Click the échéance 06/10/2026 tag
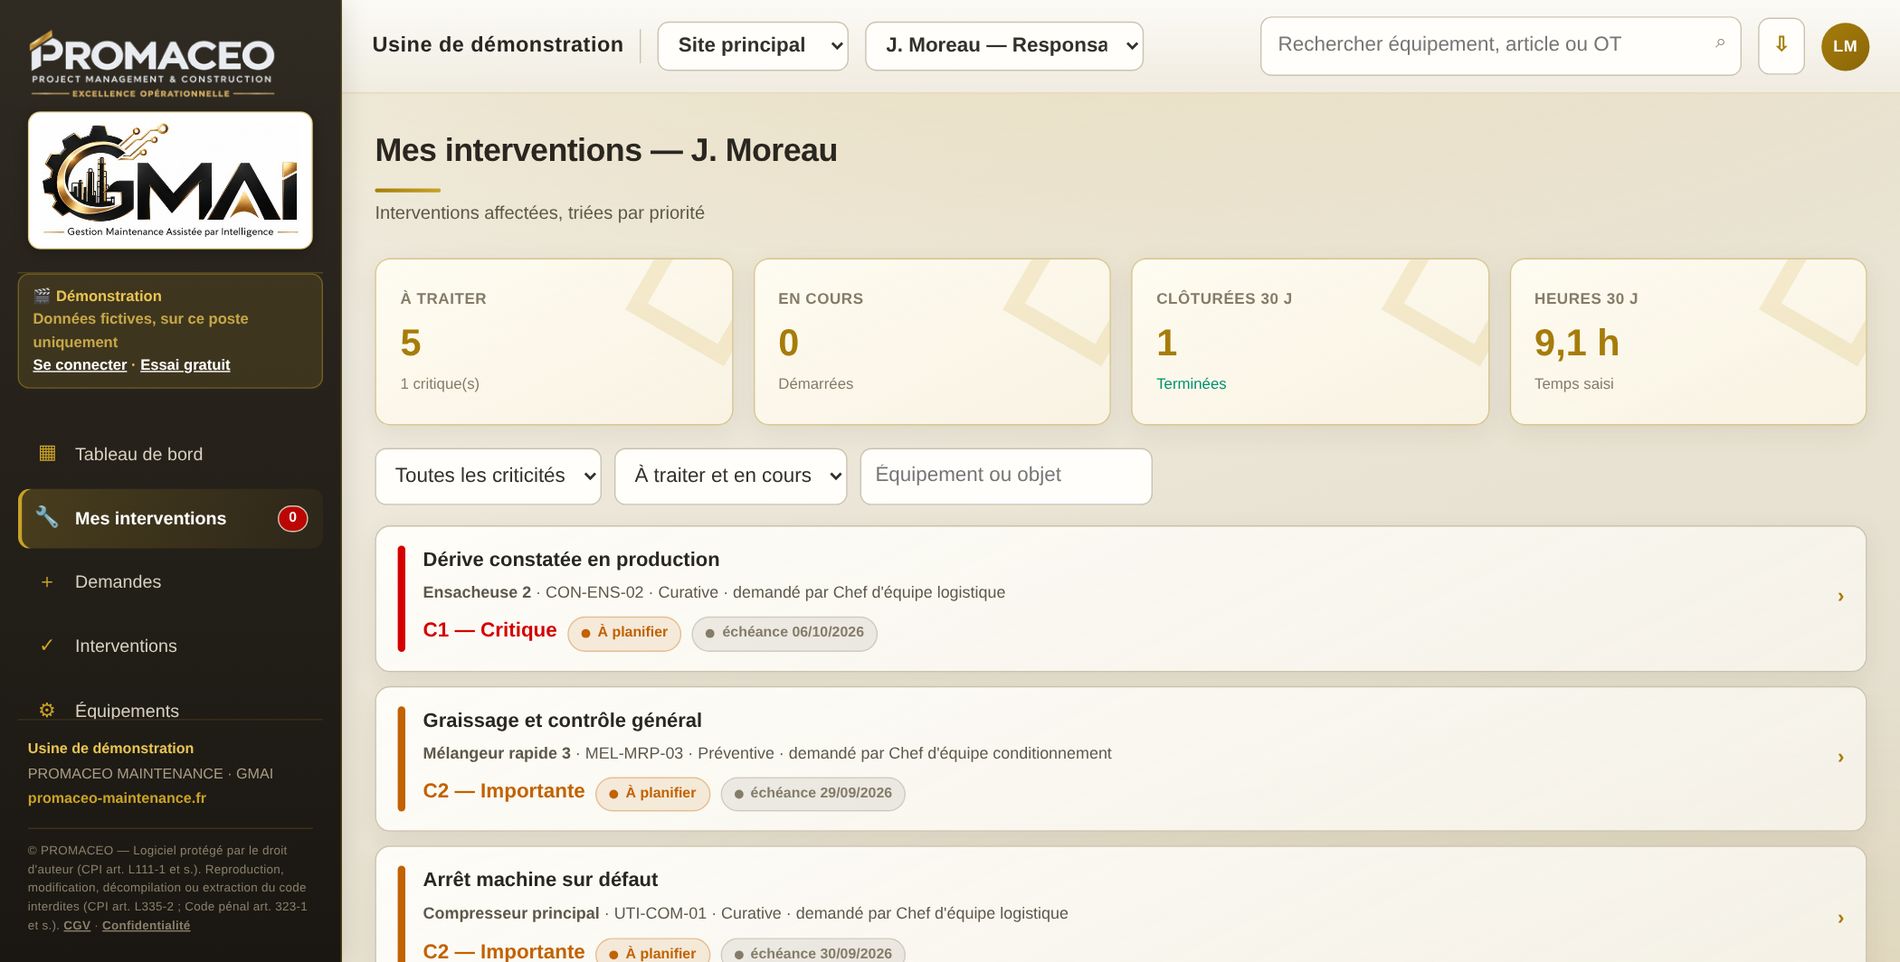 (784, 633)
